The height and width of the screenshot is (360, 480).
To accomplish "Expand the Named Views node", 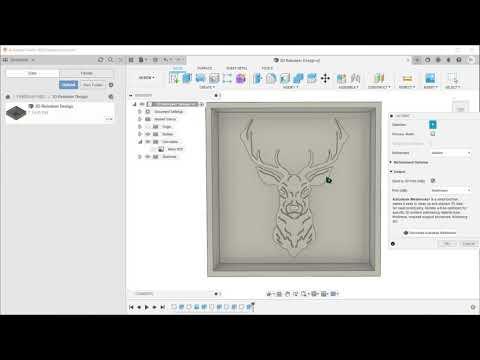I will tap(140, 119).
